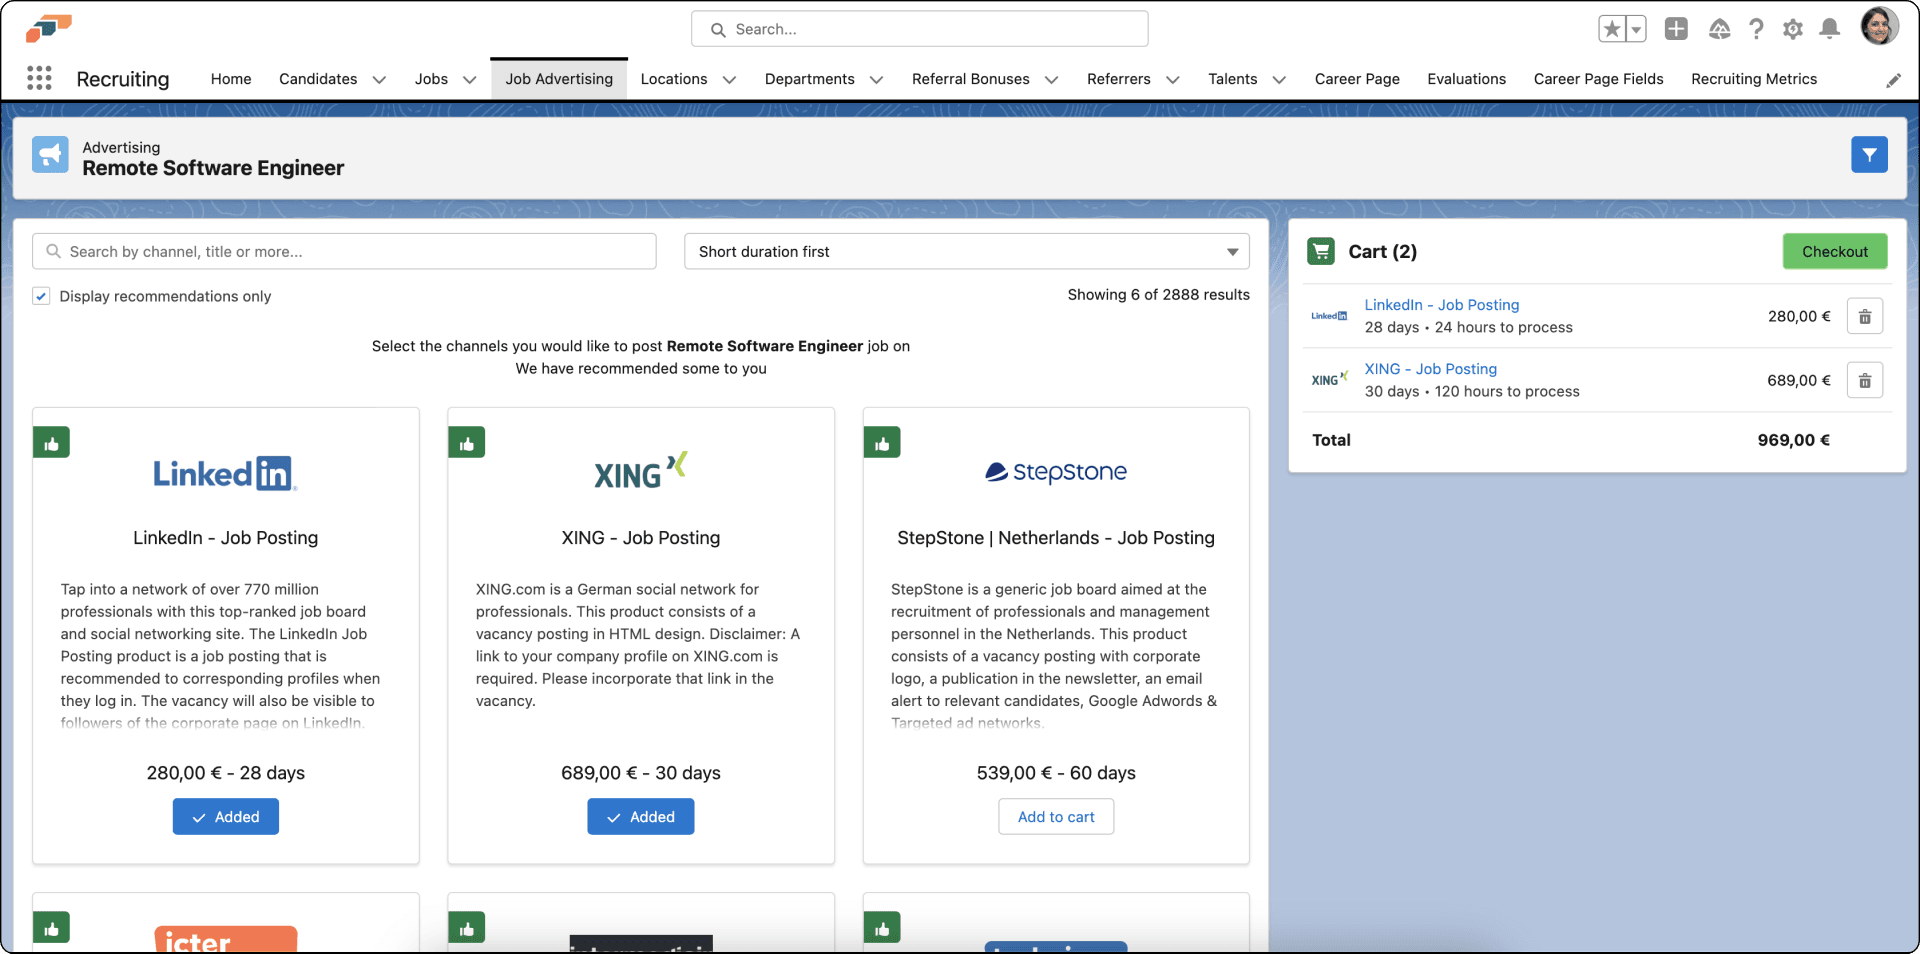
Task: Click the XING thumbnail in the cart
Action: 1329,379
